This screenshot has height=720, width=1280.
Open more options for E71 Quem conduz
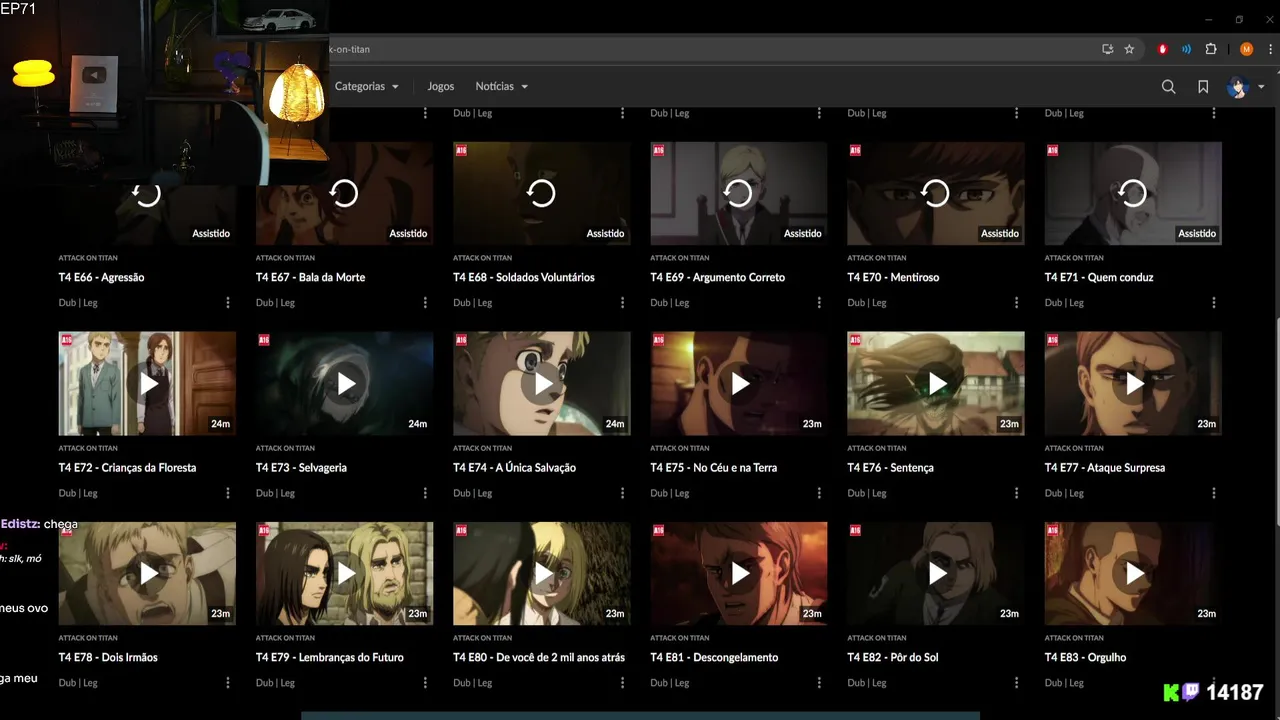1214,303
